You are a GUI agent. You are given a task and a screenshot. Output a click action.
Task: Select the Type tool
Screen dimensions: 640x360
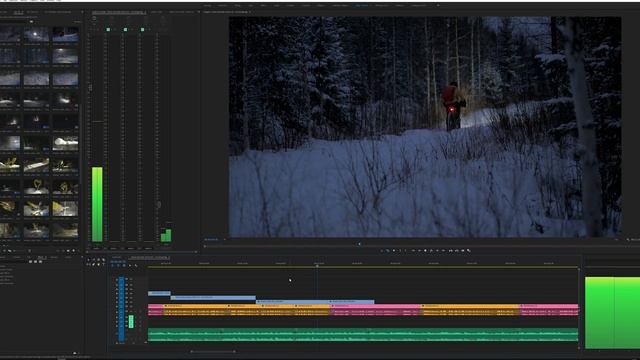[x=103, y=264]
